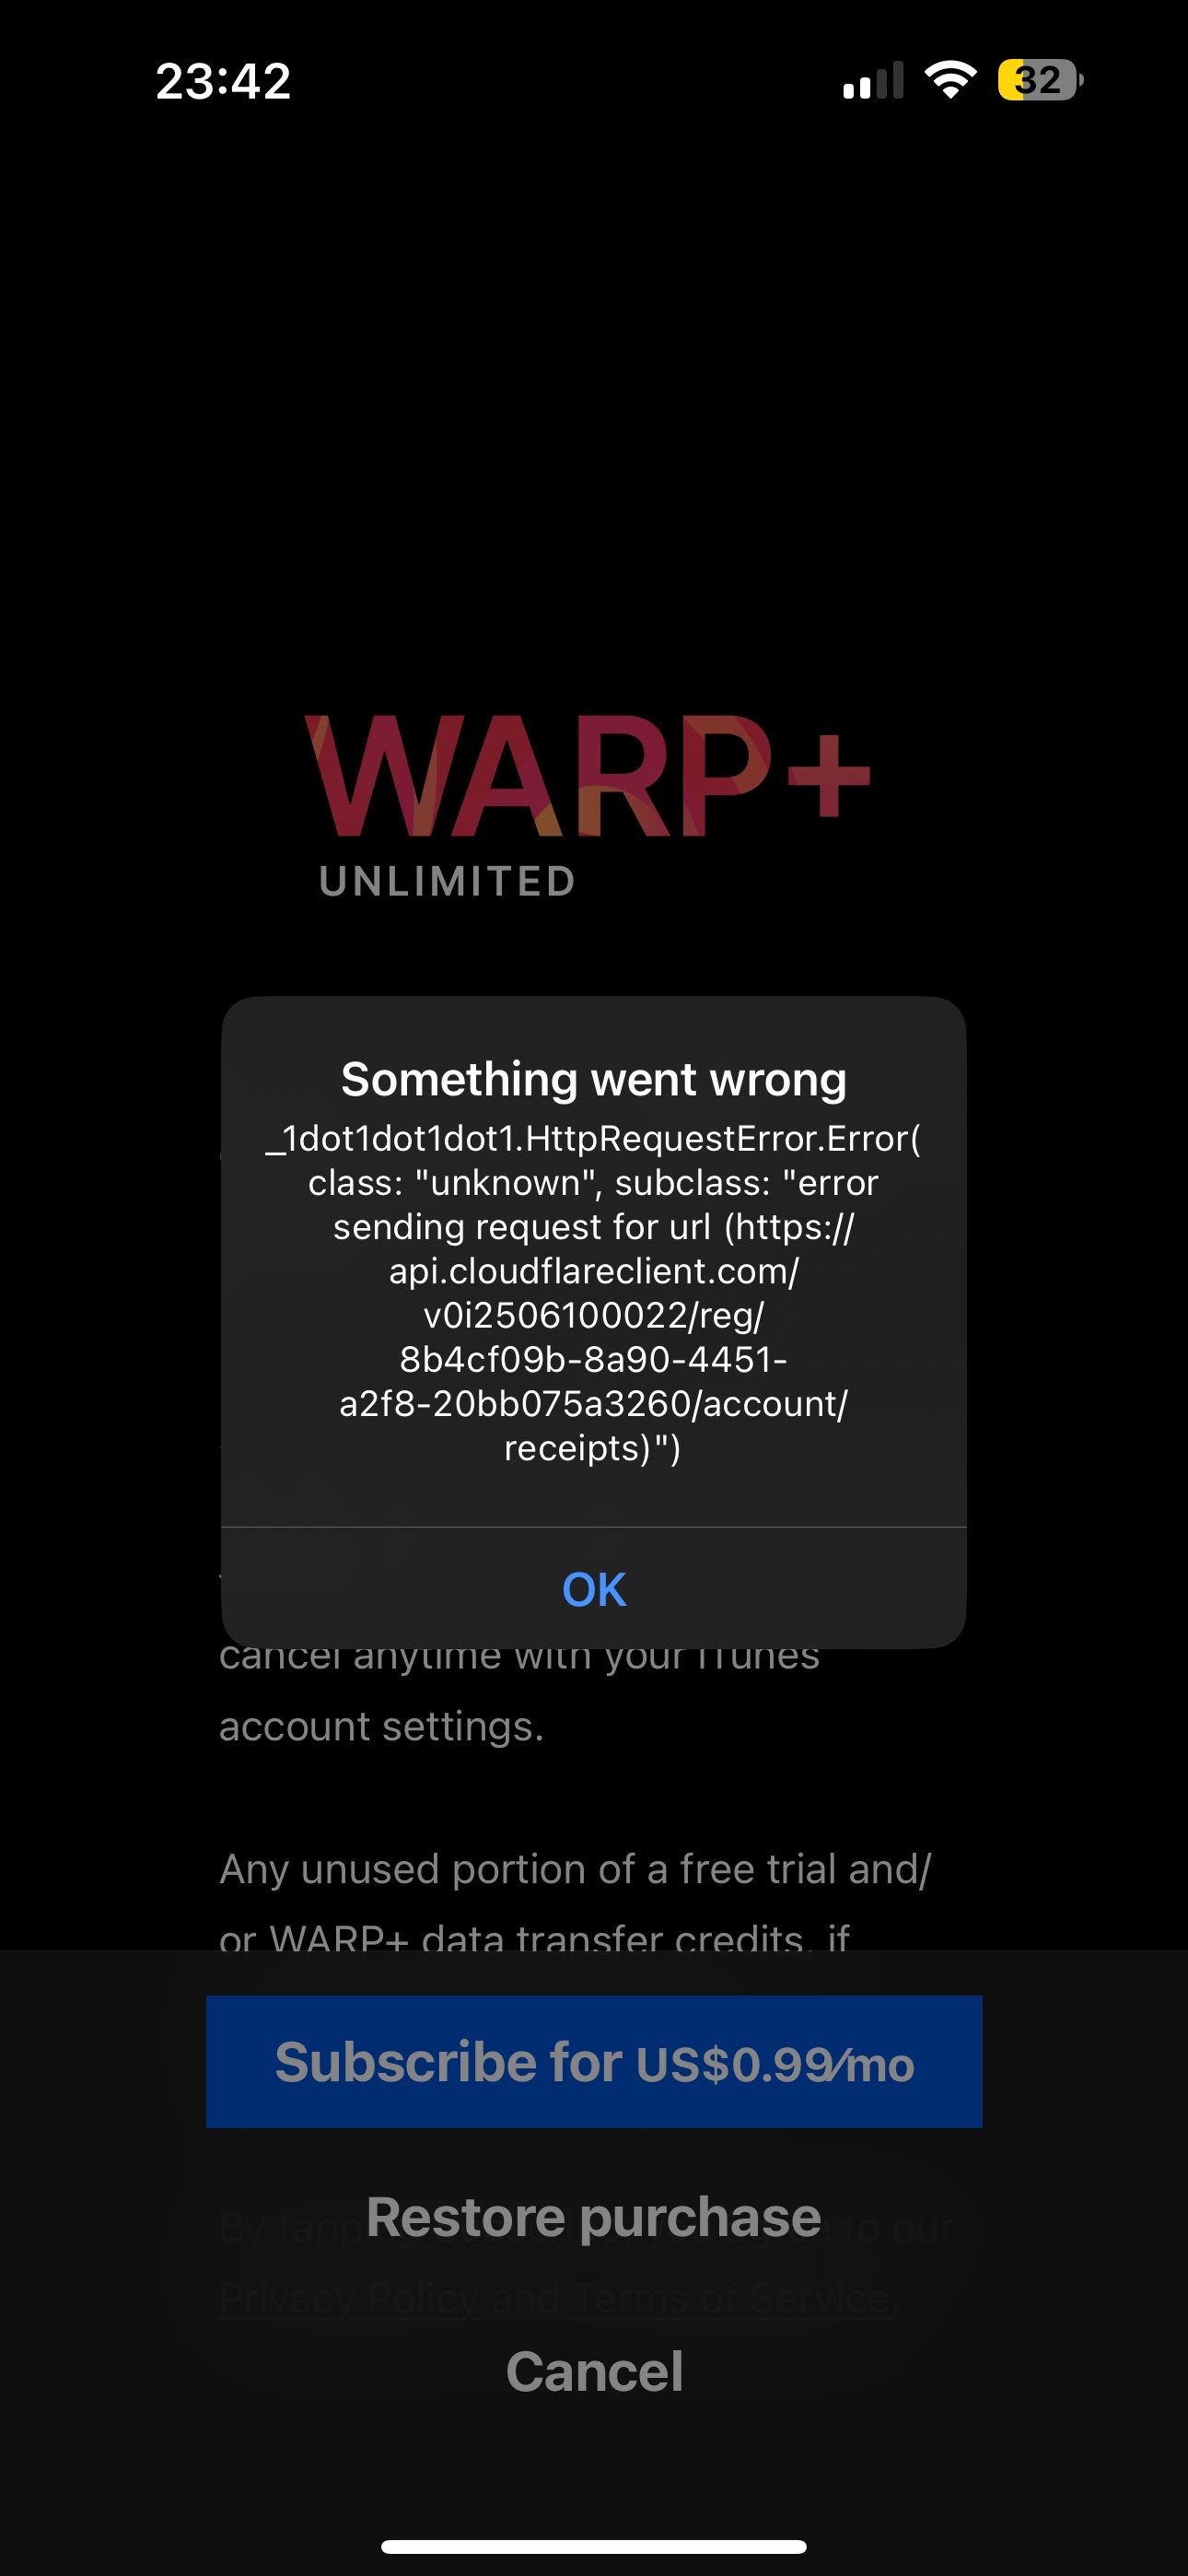This screenshot has width=1188, height=2576.
Task: Tap the api.cloudflareclient.com URL text
Action: tap(594, 1270)
